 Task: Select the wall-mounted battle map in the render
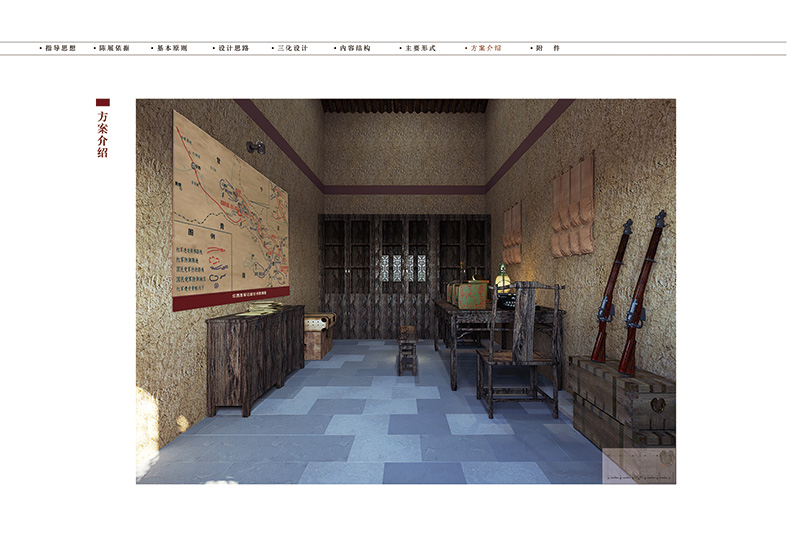point(229,213)
